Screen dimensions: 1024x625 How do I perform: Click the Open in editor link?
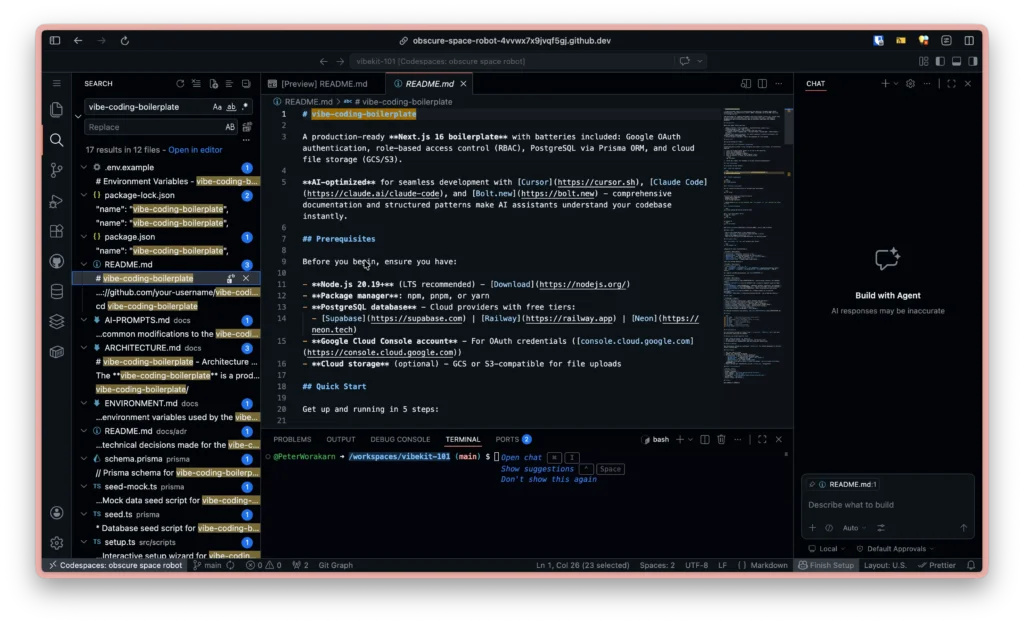tap(195, 150)
